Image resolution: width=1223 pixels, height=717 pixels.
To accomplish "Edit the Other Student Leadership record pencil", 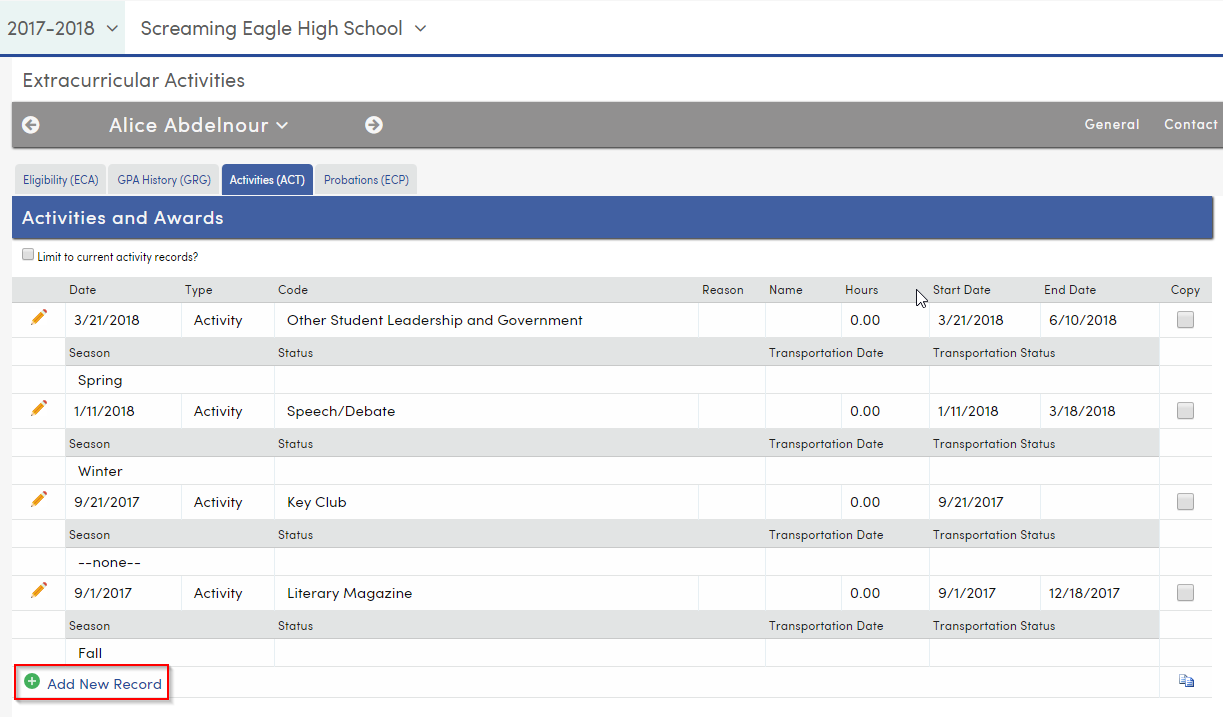I will point(39,317).
